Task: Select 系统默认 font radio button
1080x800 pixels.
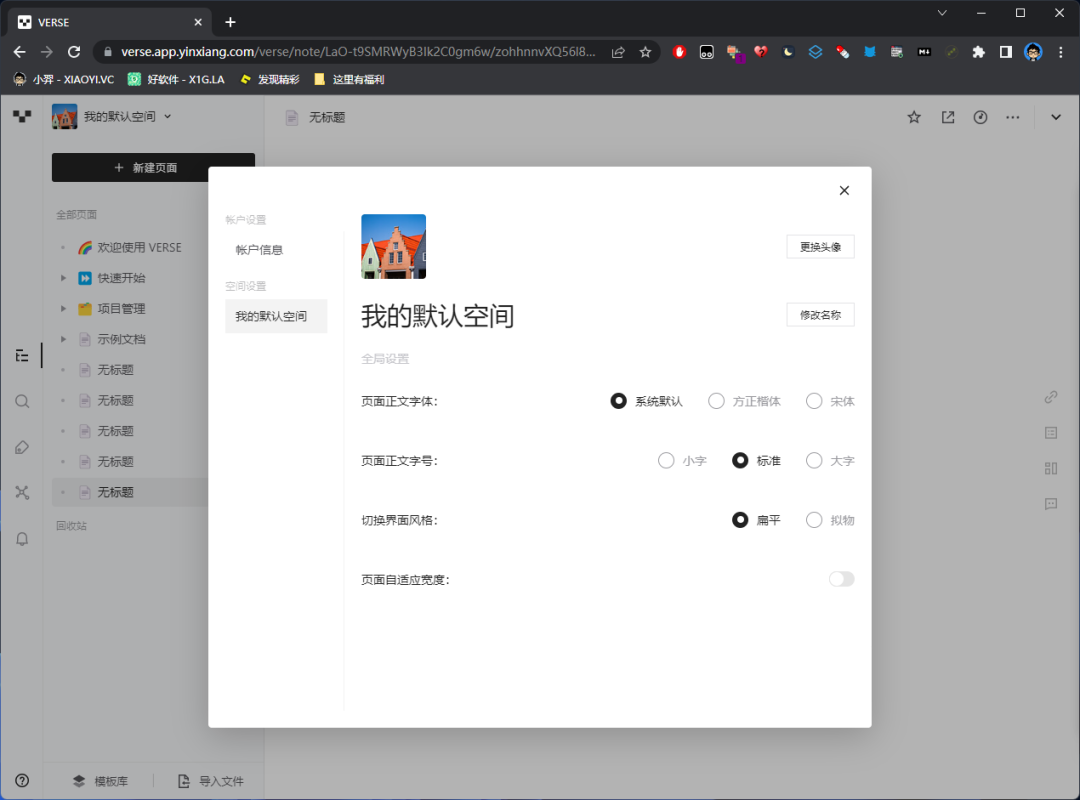Action: point(619,401)
